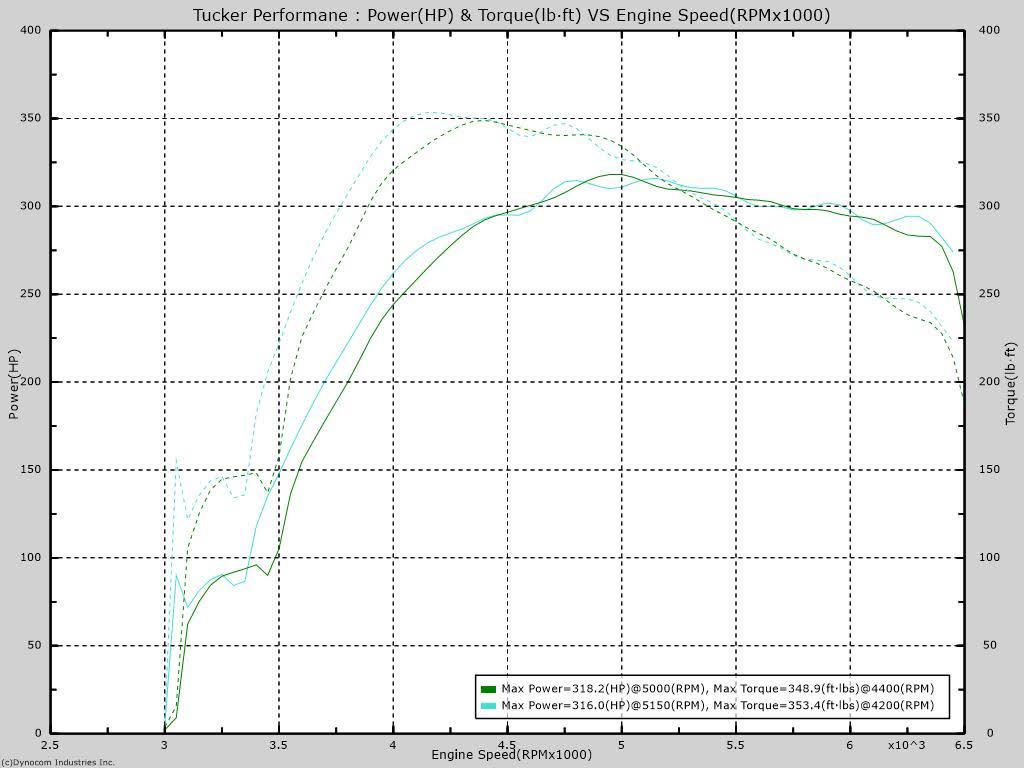1024x768 pixels.
Task: Select the chart title 'Tucker Performane' text
Action: [270, 15]
